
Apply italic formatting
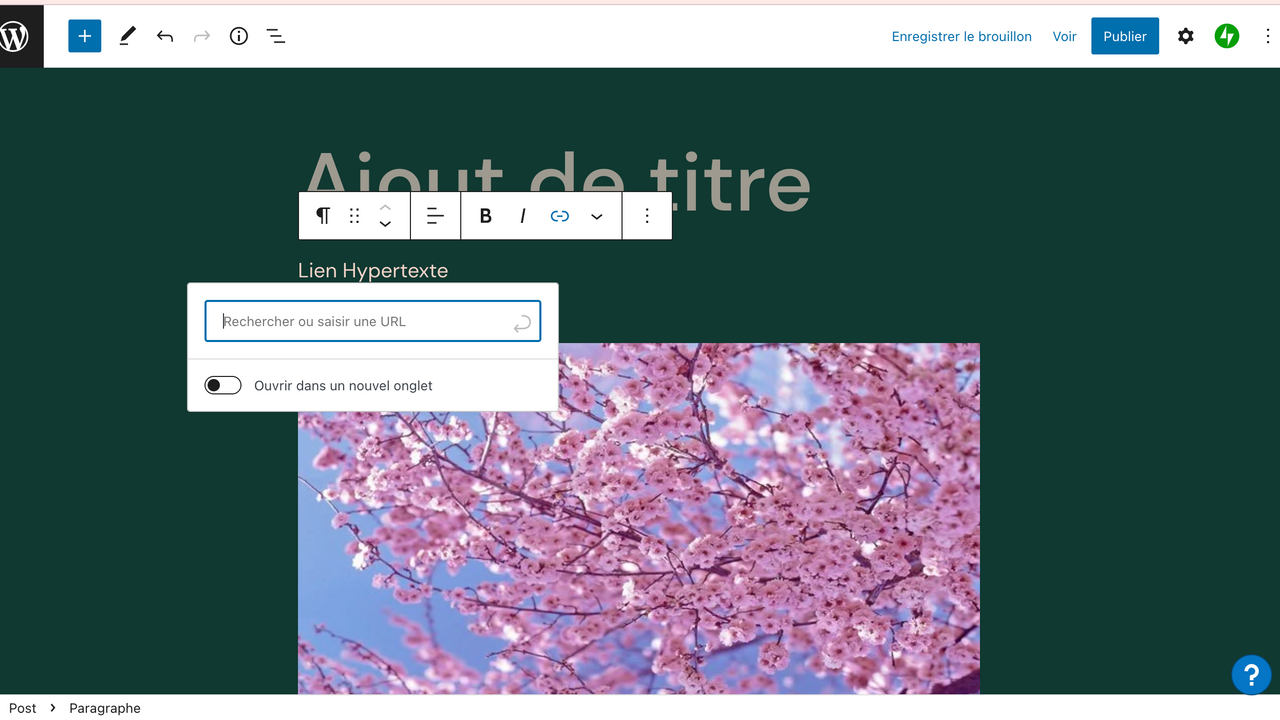coord(522,215)
